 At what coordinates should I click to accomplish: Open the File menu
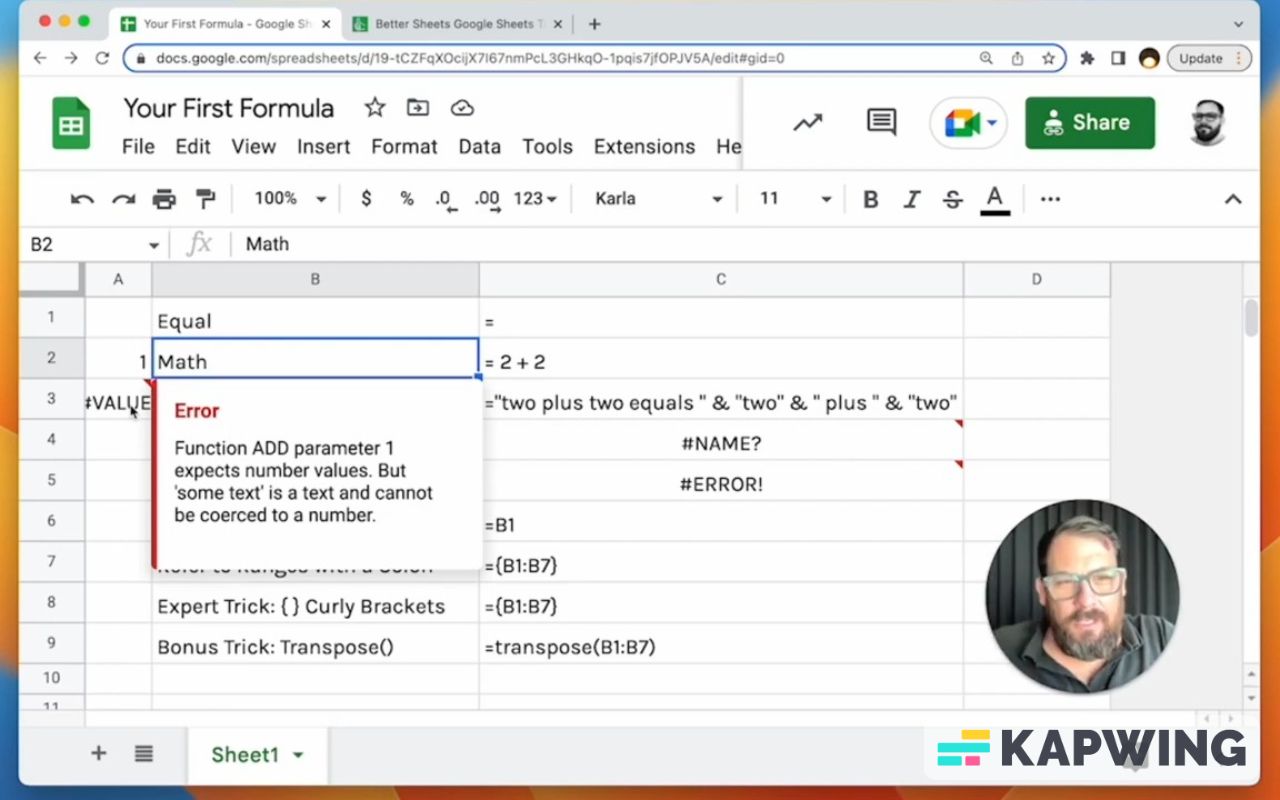138,147
